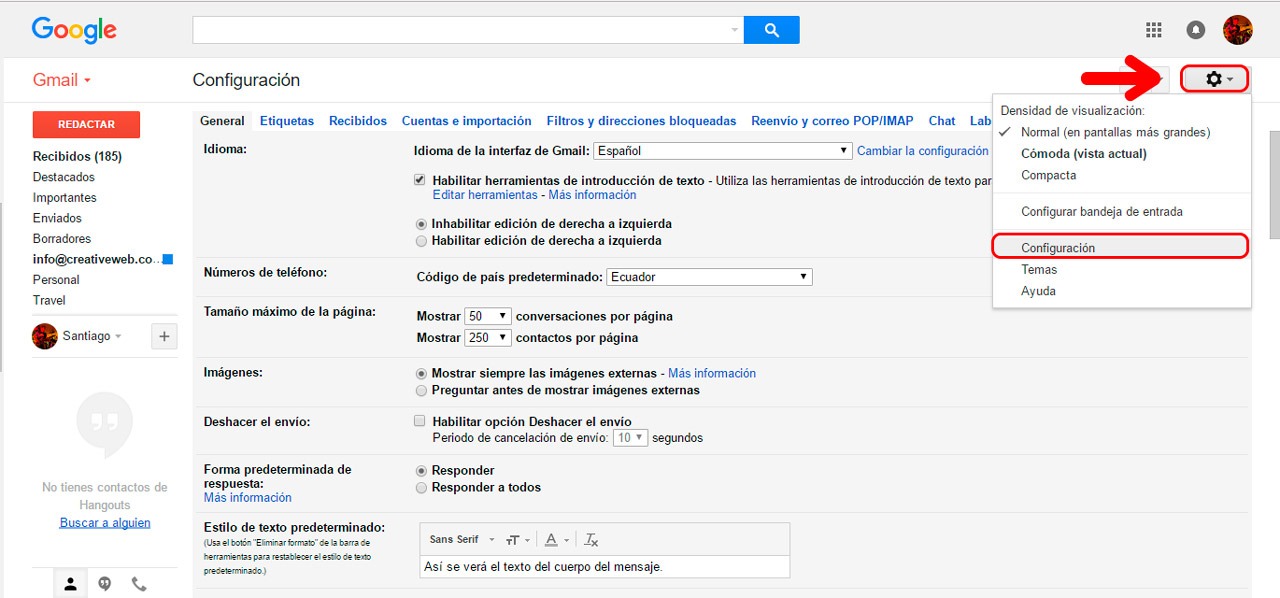Screen dimensions: 1280x598
Task: Open the default country code dropdown Ecuador
Action: pos(709,277)
